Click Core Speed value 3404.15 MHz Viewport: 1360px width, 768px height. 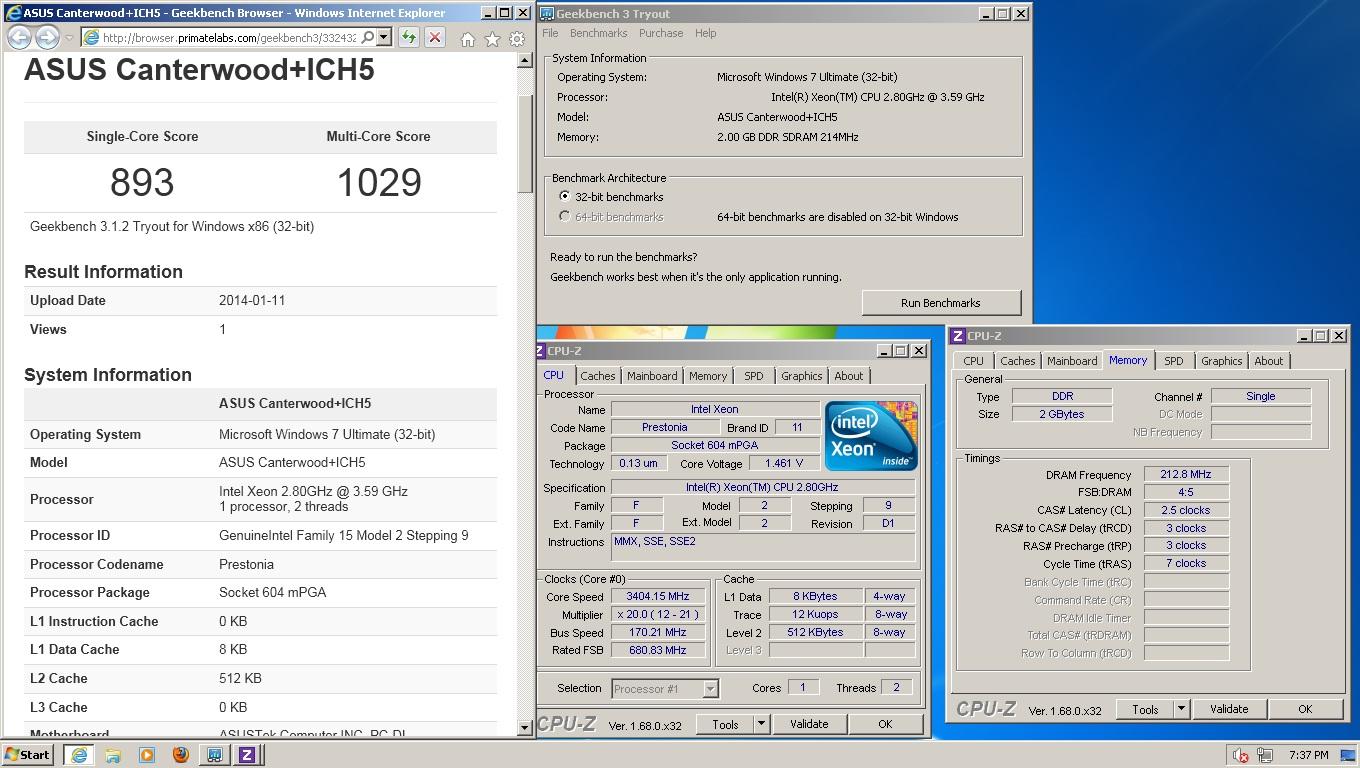click(658, 596)
